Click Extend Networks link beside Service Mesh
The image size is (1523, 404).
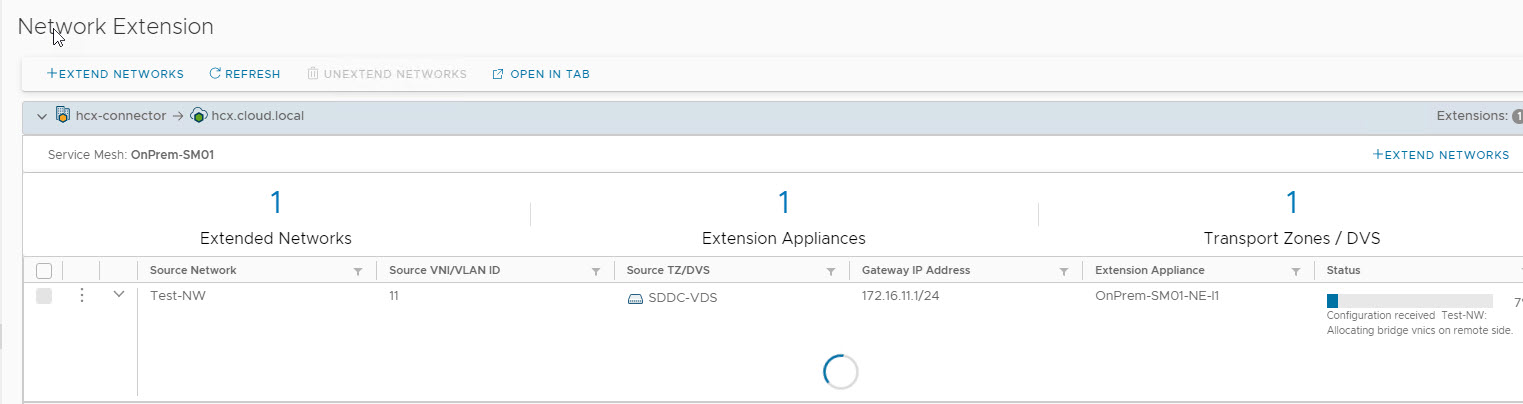(x=1440, y=155)
